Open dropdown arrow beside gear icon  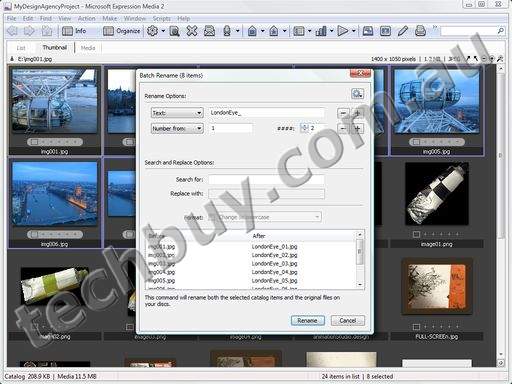pos(163,31)
